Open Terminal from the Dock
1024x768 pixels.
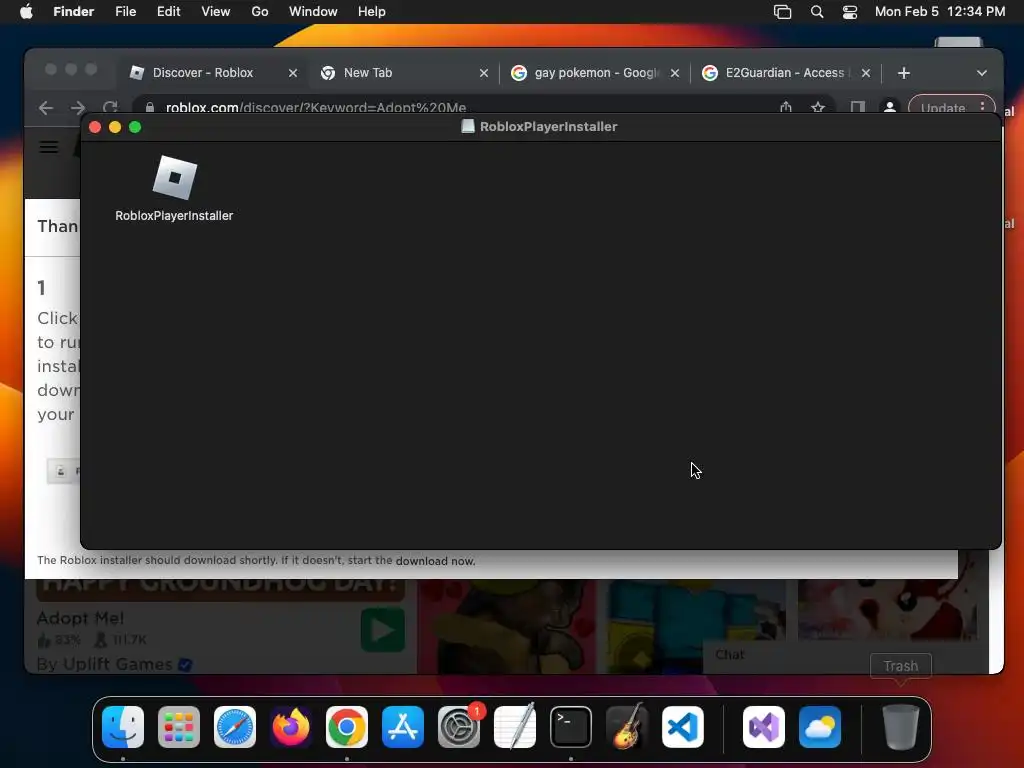[x=571, y=727]
